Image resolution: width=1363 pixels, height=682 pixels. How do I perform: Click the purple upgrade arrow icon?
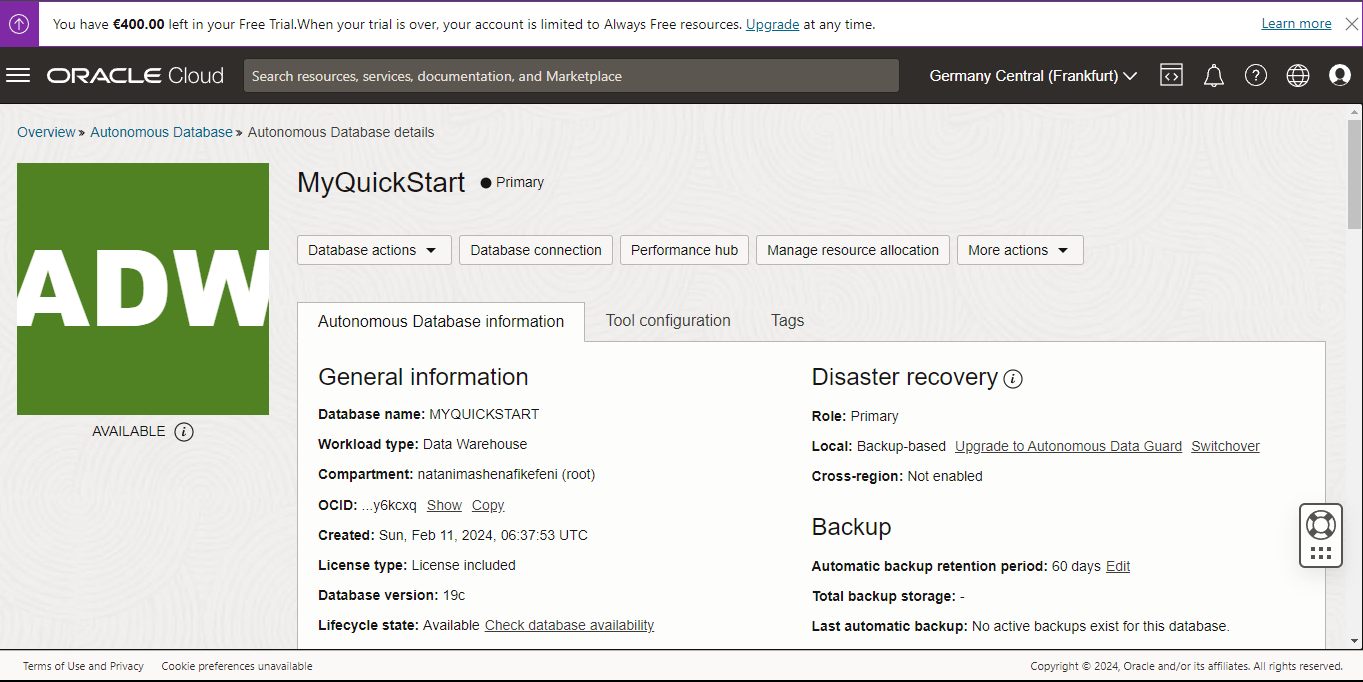coord(19,24)
